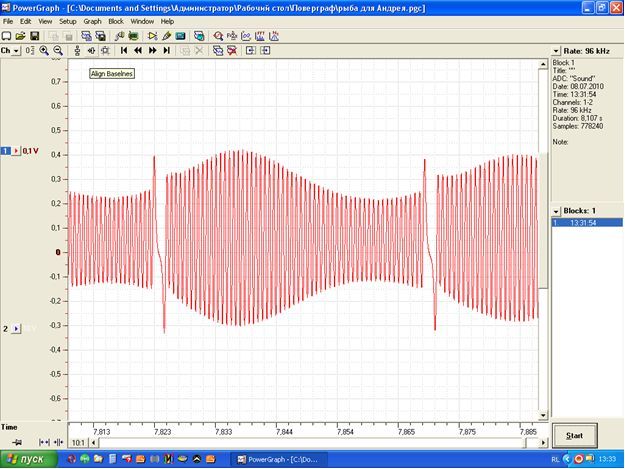The height and width of the screenshot is (469, 625).
Task: Toggle channel 2 visibility arrow
Action: coord(16,329)
